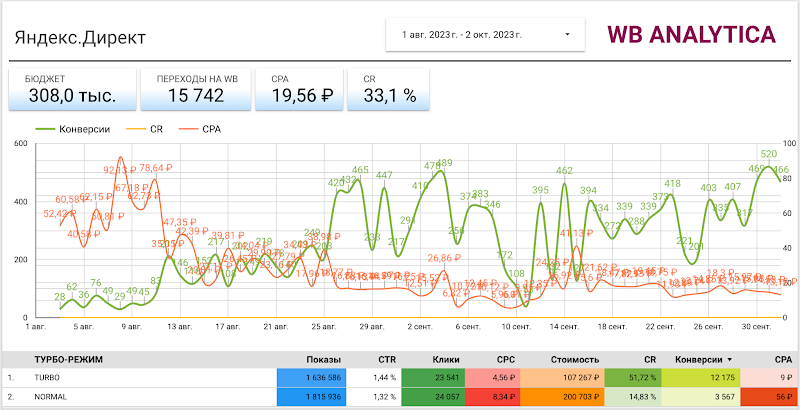Sort table by Показы column
This screenshot has width=800, height=410.
(x=324, y=359)
